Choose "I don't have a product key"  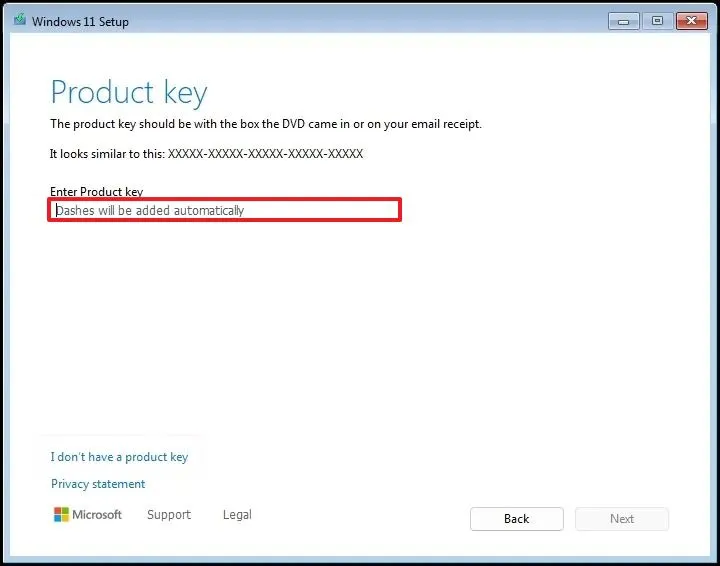coord(119,457)
